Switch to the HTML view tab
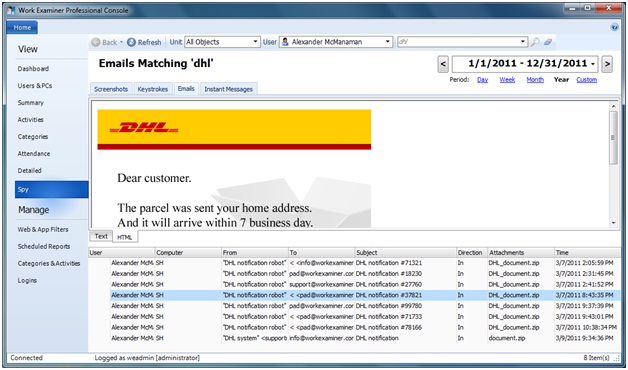This screenshot has width=628, height=370. (x=125, y=237)
